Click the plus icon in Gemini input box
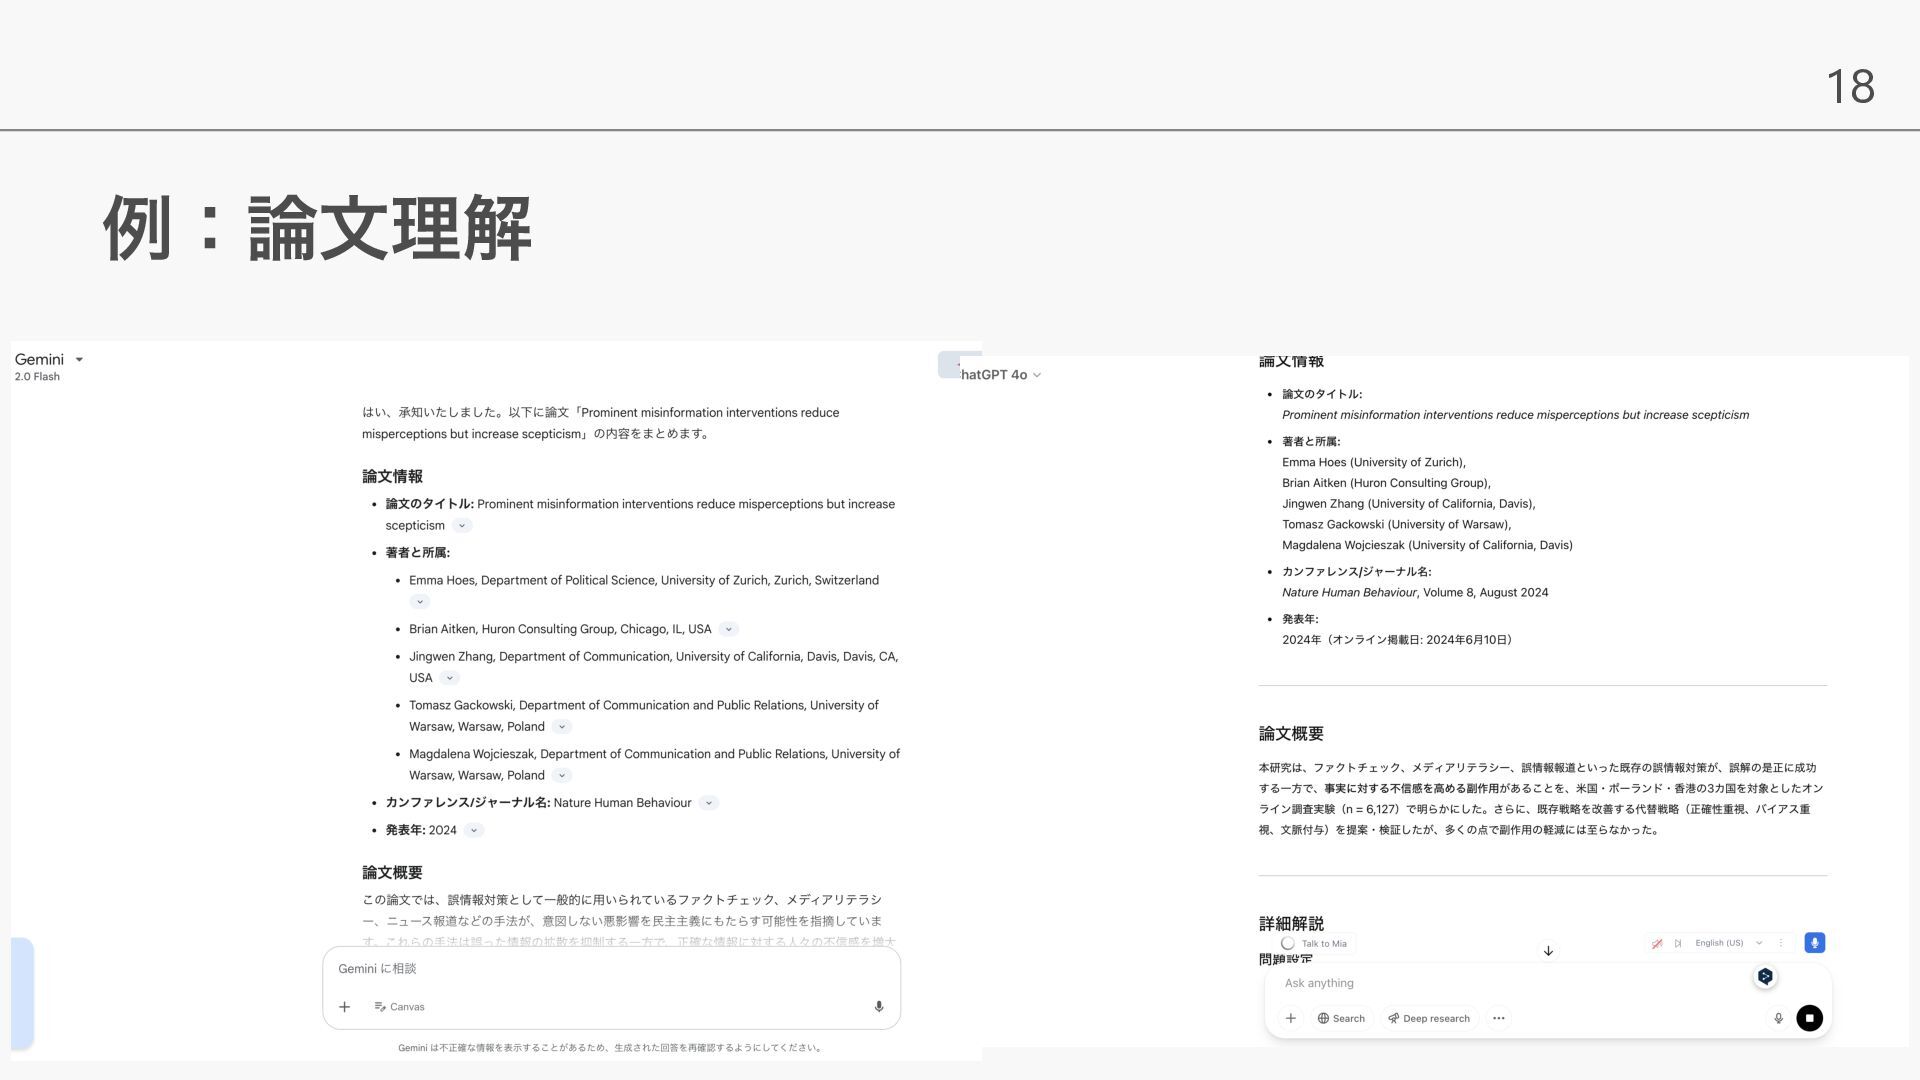The image size is (1920, 1080). (344, 1007)
